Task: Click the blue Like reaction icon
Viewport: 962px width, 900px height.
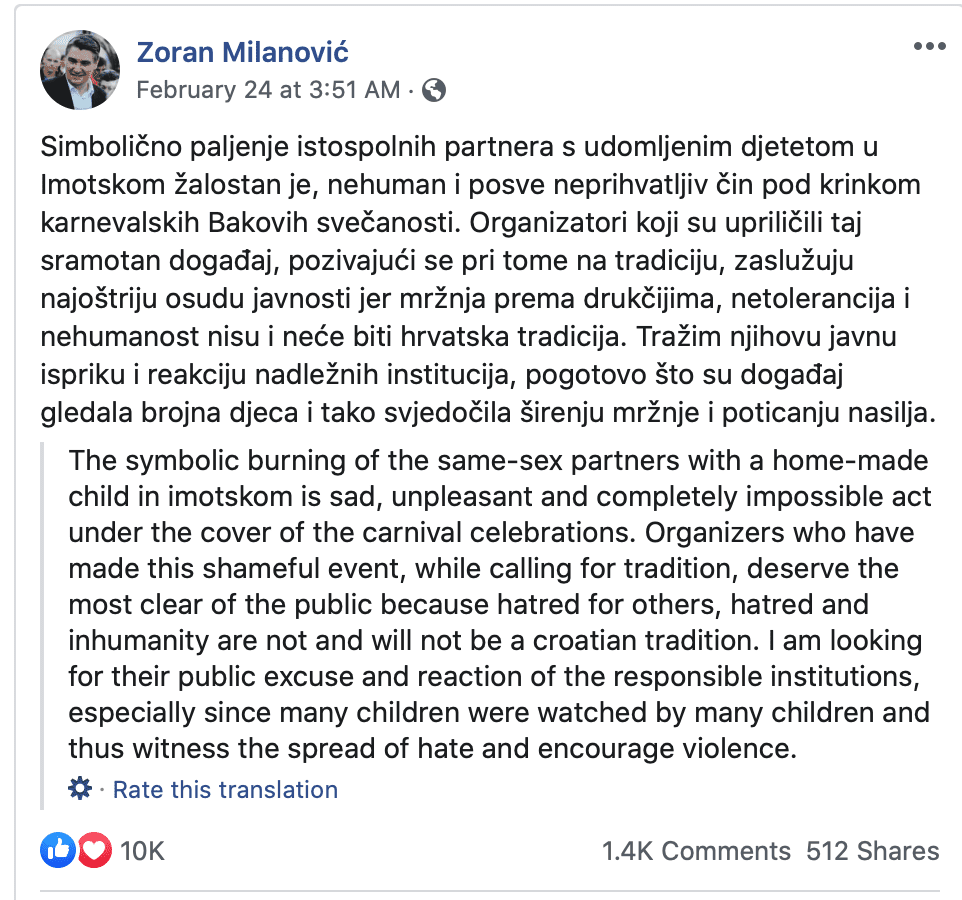Action: point(58,851)
